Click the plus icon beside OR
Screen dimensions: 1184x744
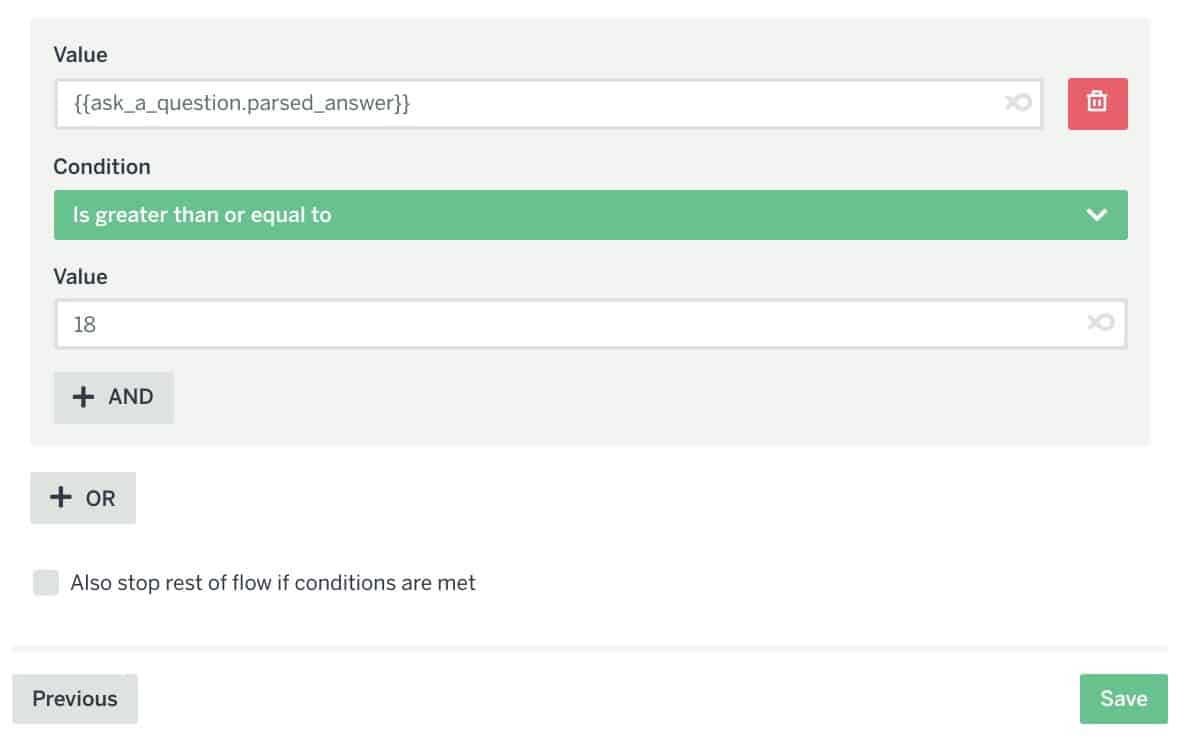tap(61, 498)
